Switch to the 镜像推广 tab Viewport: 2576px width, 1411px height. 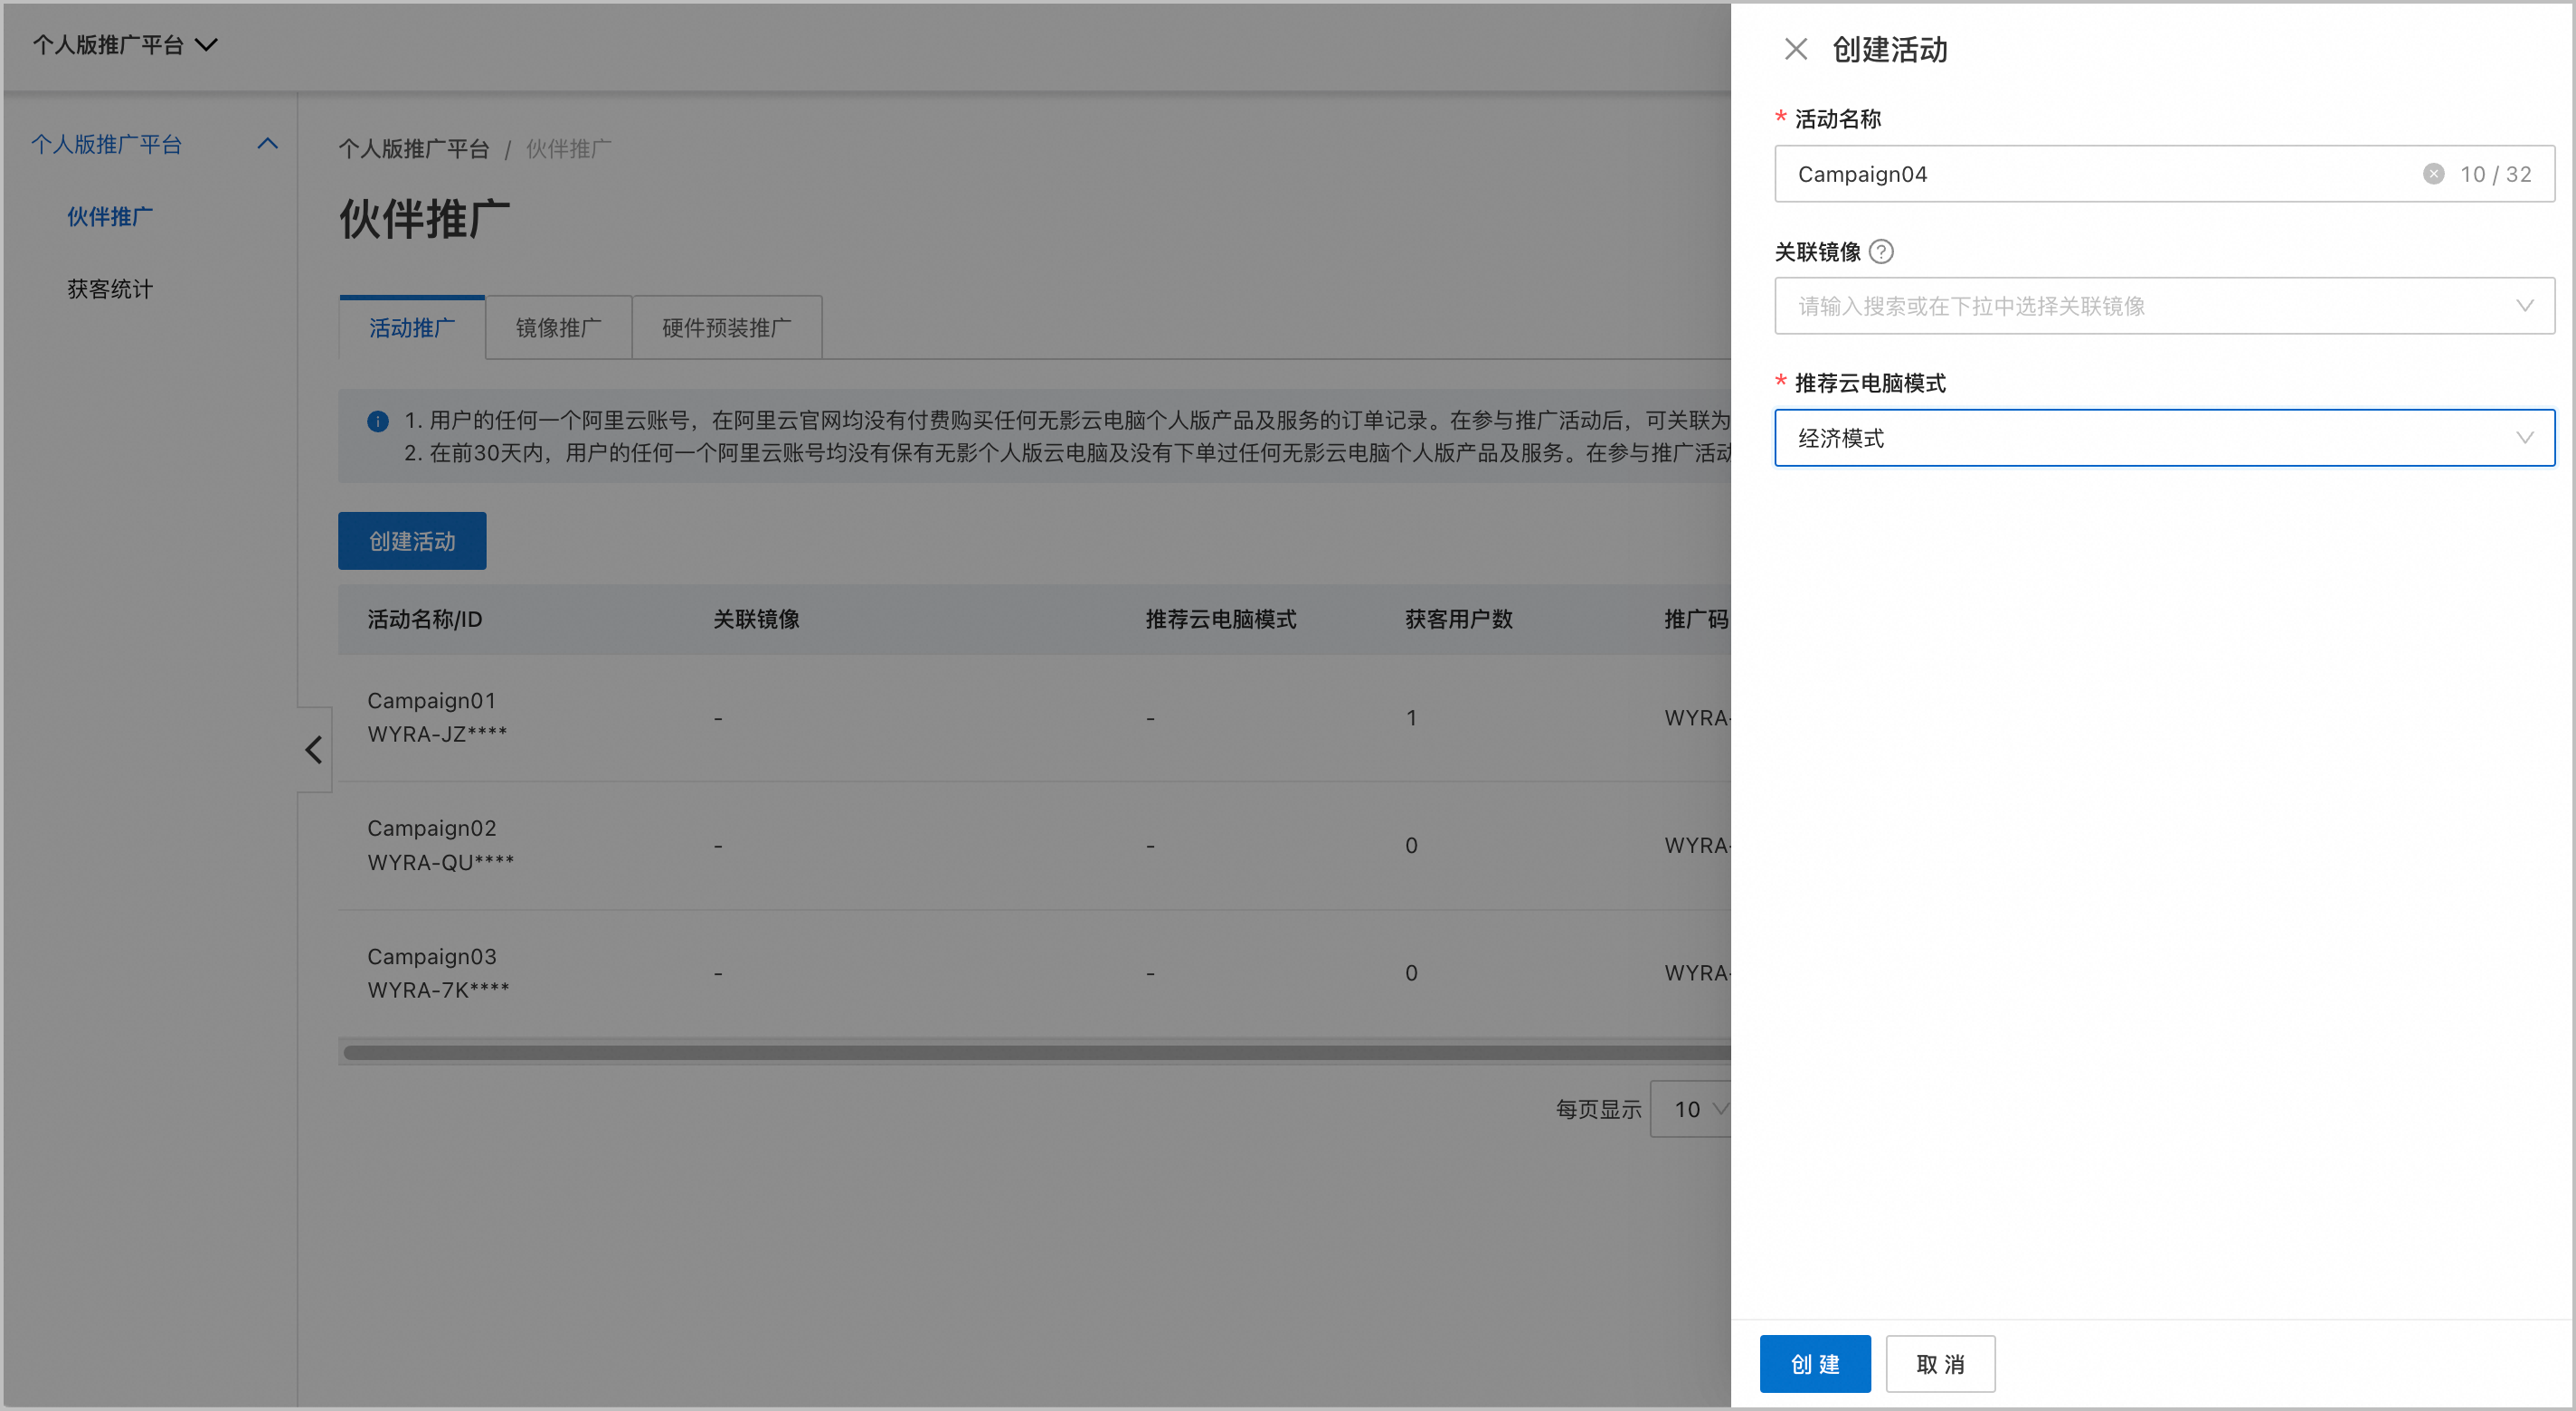[x=557, y=326]
